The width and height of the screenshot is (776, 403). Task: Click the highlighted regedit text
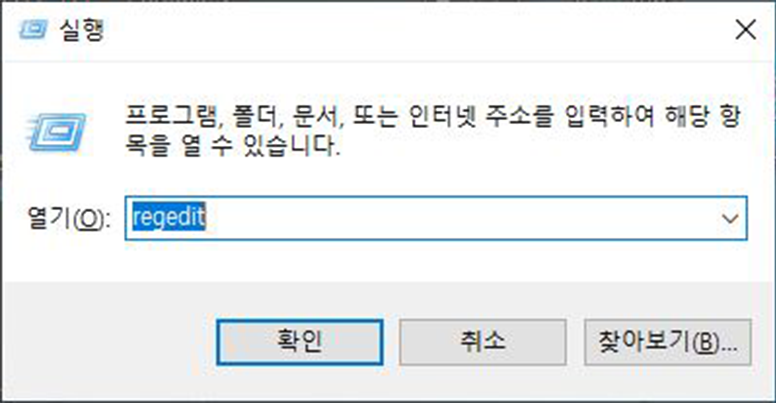click(169, 217)
